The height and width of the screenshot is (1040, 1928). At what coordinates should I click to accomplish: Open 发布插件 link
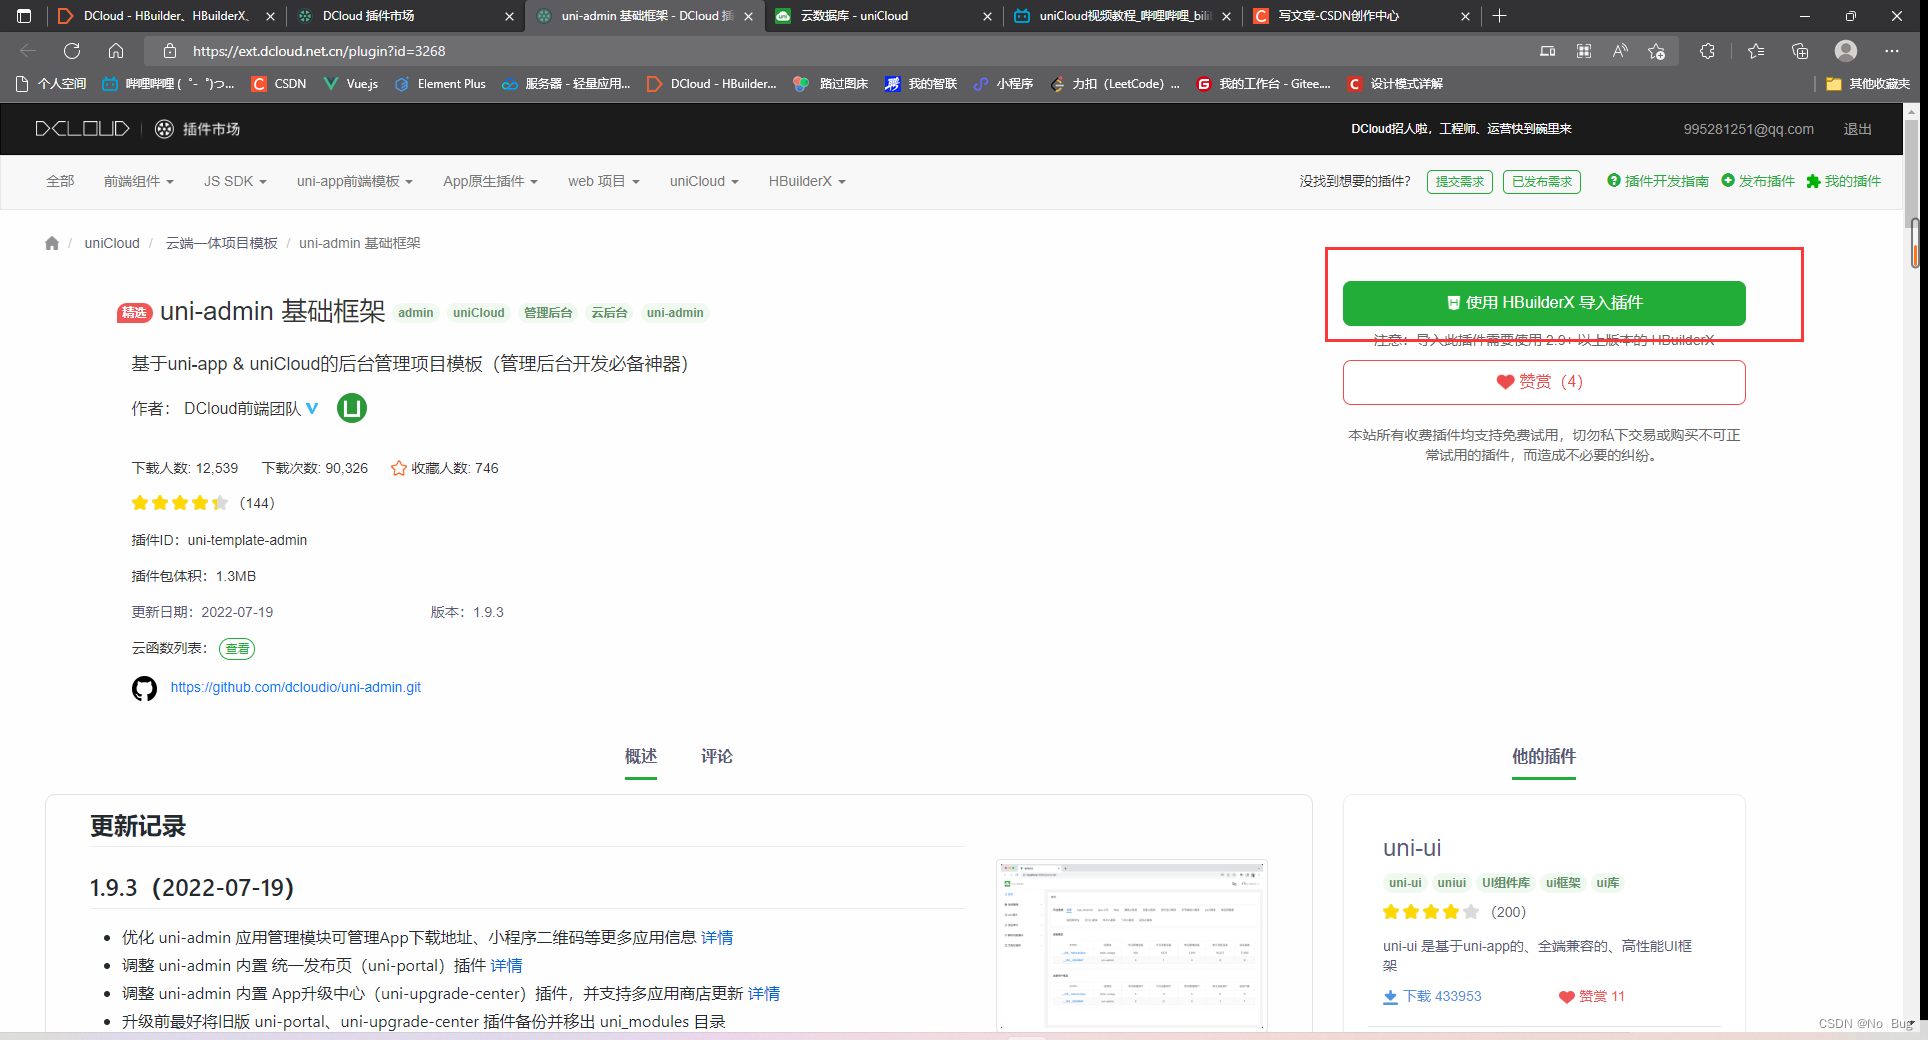1758,181
